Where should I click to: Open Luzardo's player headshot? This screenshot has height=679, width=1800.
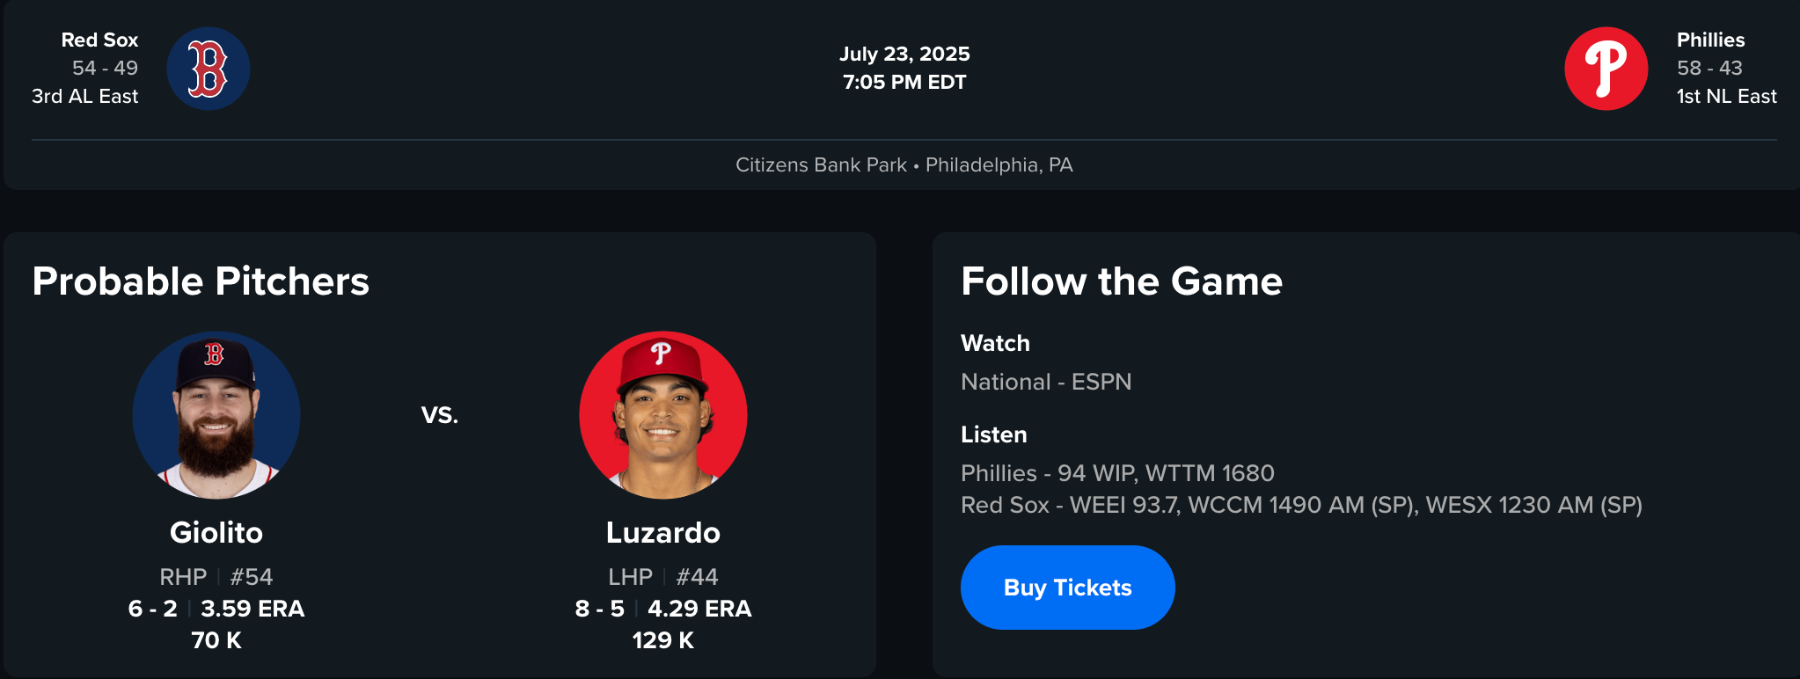tap(663, 415)
